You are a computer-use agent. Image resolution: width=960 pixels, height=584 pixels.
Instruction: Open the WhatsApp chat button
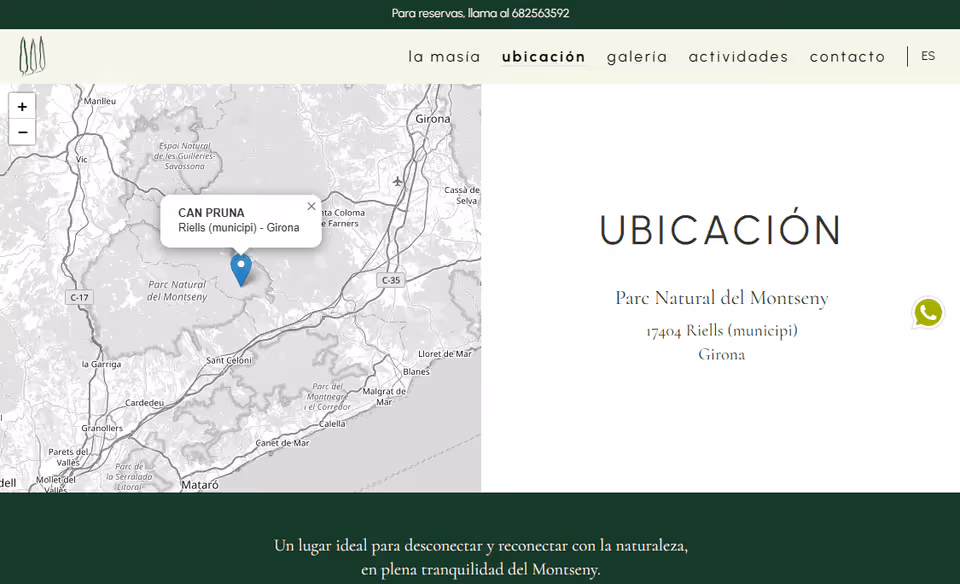927,313
